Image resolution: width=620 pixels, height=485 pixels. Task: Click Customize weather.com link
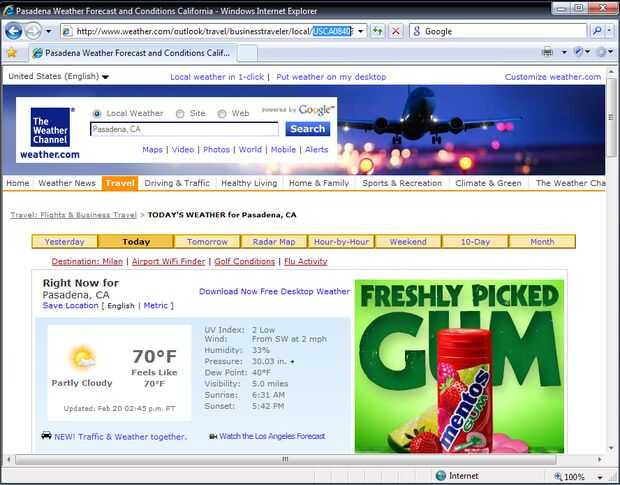click(553, 77)
